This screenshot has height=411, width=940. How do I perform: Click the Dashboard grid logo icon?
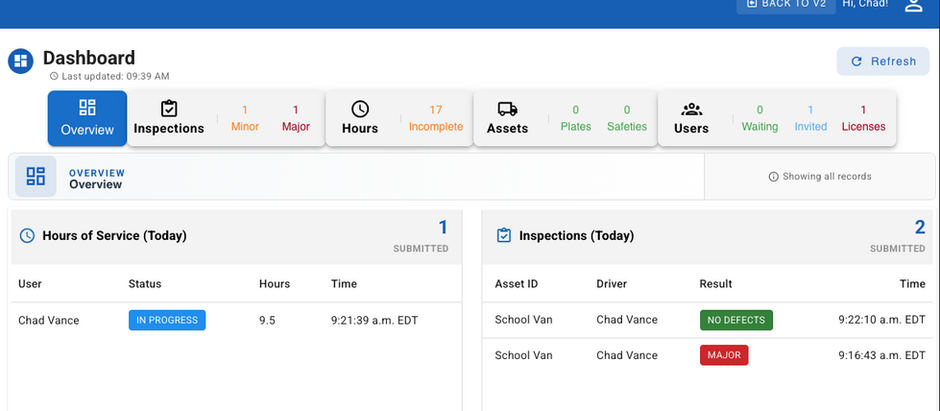[x=20, y=61]
